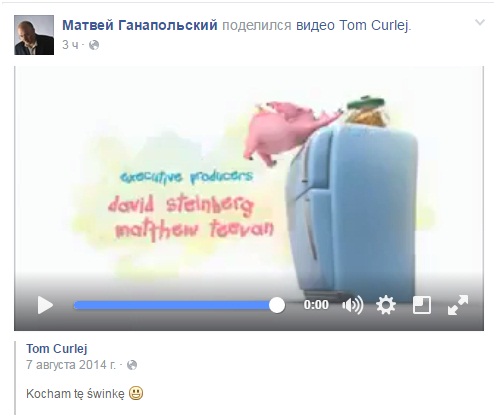498x417 pixels.
Task: Open Матвей Ганапольский profile link
Action: [x=140, y=25]
